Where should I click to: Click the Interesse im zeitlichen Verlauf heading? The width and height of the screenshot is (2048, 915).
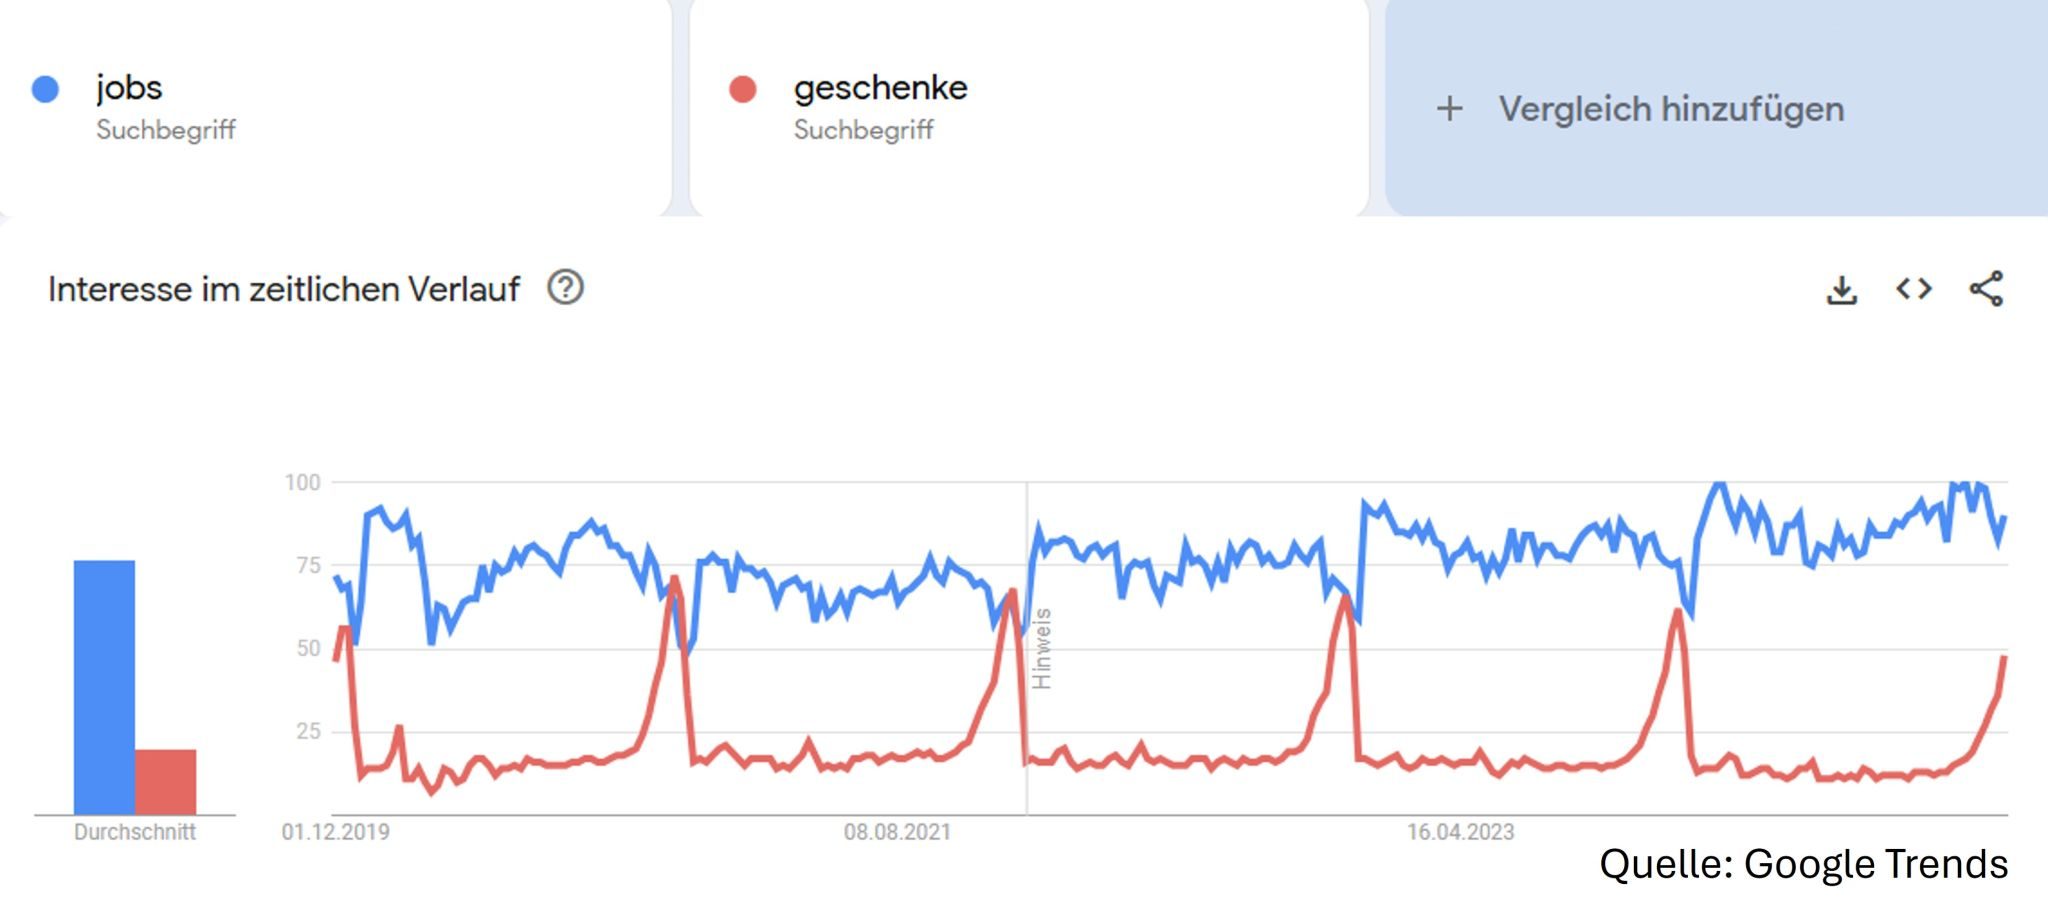(x=284, y=289)
